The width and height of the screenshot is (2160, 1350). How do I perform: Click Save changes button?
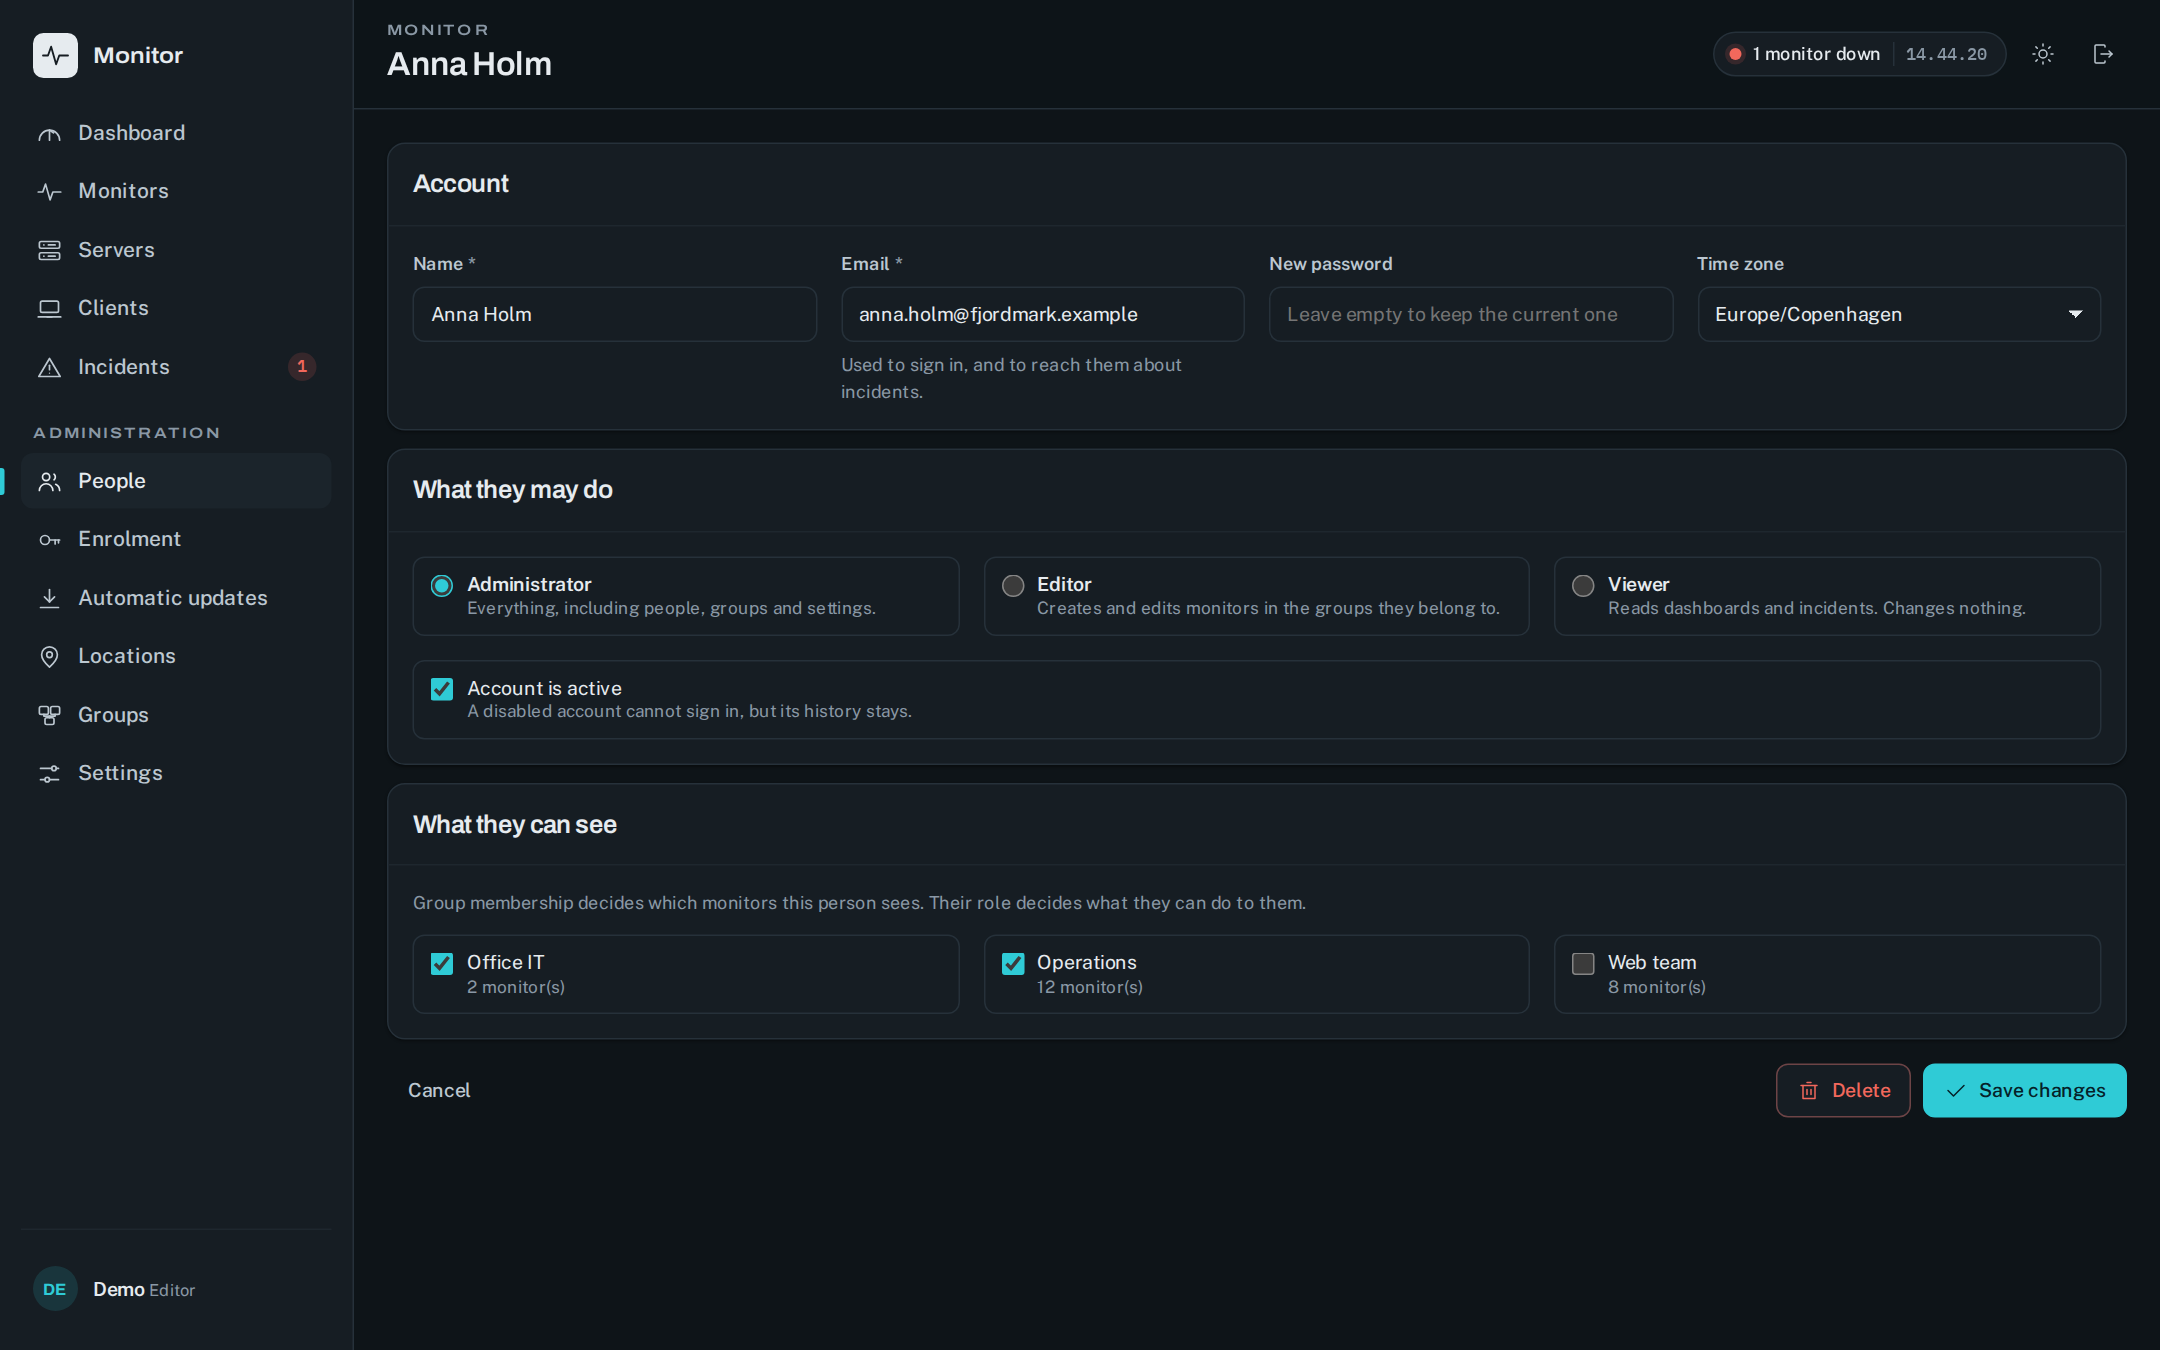[2025, 1090]
